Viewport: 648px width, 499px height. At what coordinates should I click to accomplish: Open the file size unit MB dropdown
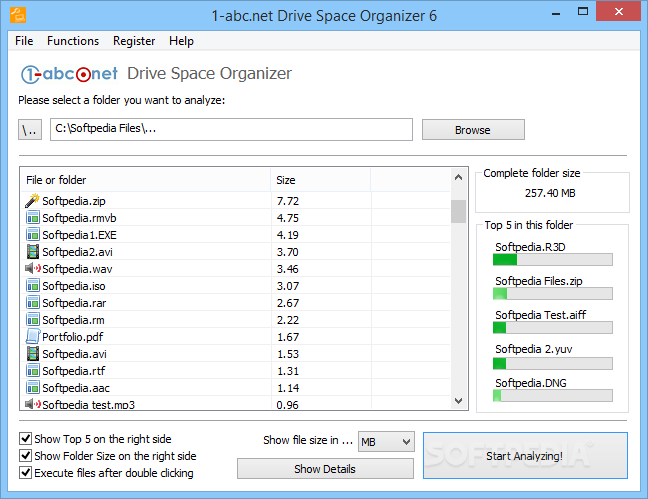click(386, 442)
